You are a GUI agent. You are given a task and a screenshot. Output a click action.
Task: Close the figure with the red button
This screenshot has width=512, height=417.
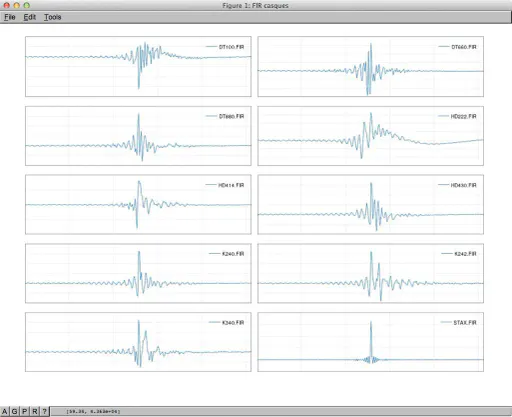(x=7, y=5)
